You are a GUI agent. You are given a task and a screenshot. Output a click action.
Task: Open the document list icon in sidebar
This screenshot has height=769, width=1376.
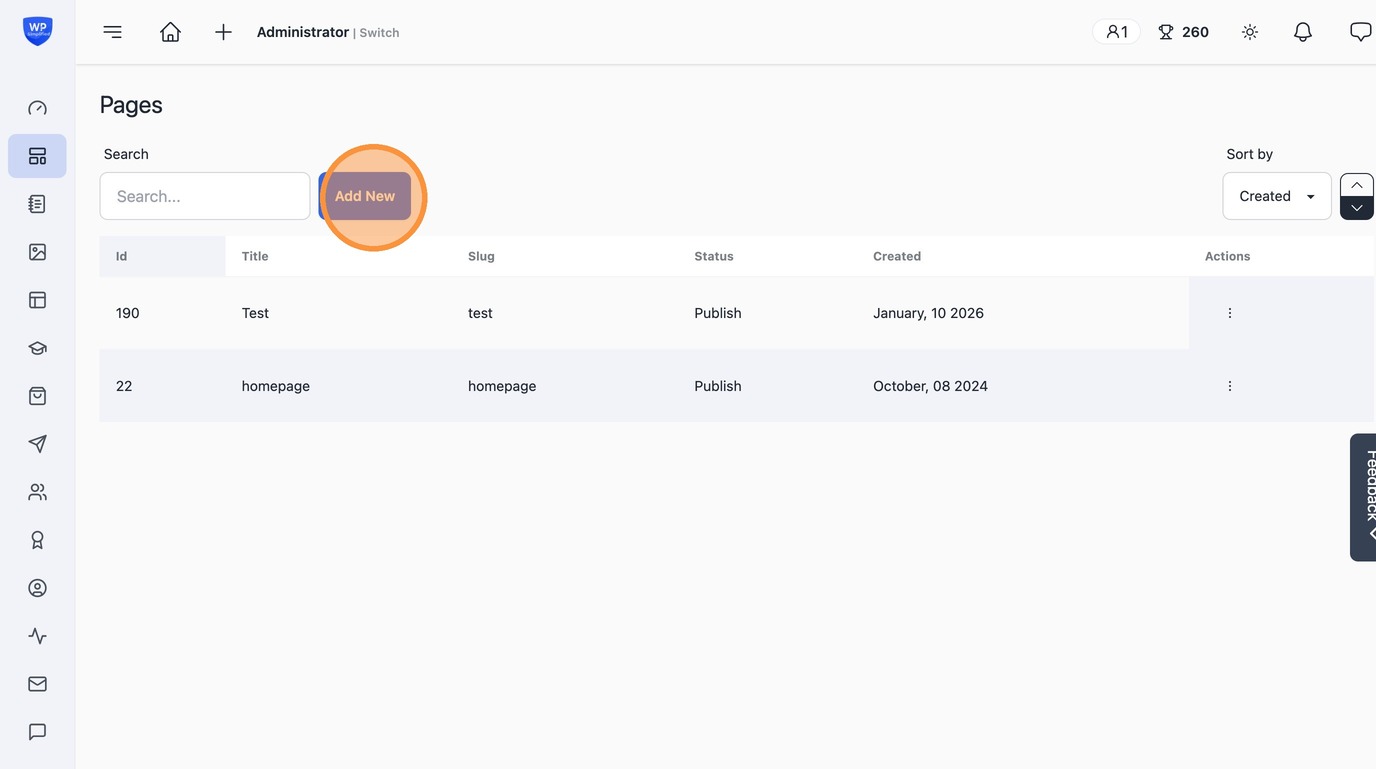37,204
